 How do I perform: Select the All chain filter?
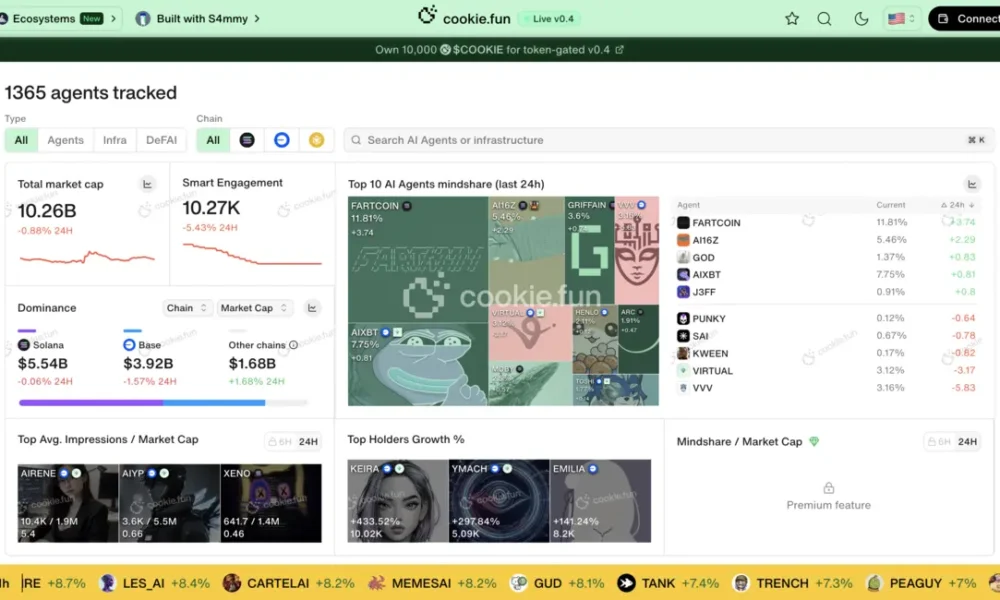coord(213,140)
